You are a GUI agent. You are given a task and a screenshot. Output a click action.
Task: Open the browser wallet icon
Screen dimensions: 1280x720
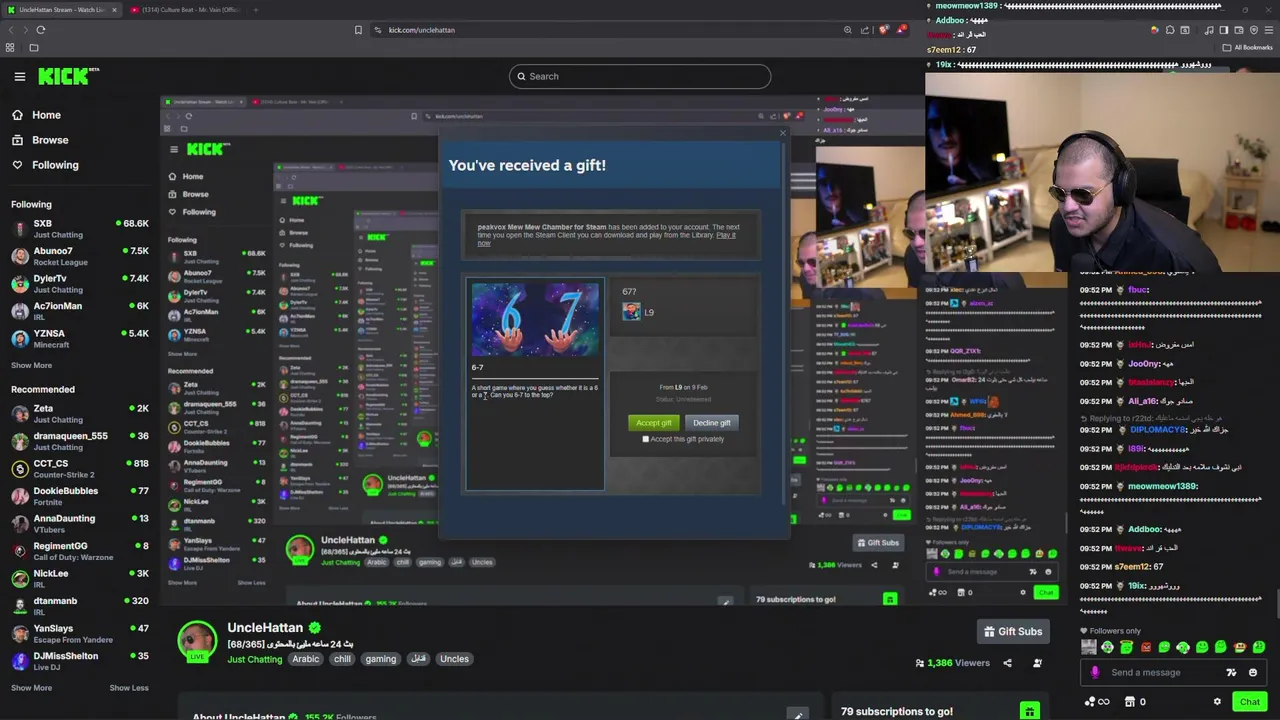[1238, 30]
